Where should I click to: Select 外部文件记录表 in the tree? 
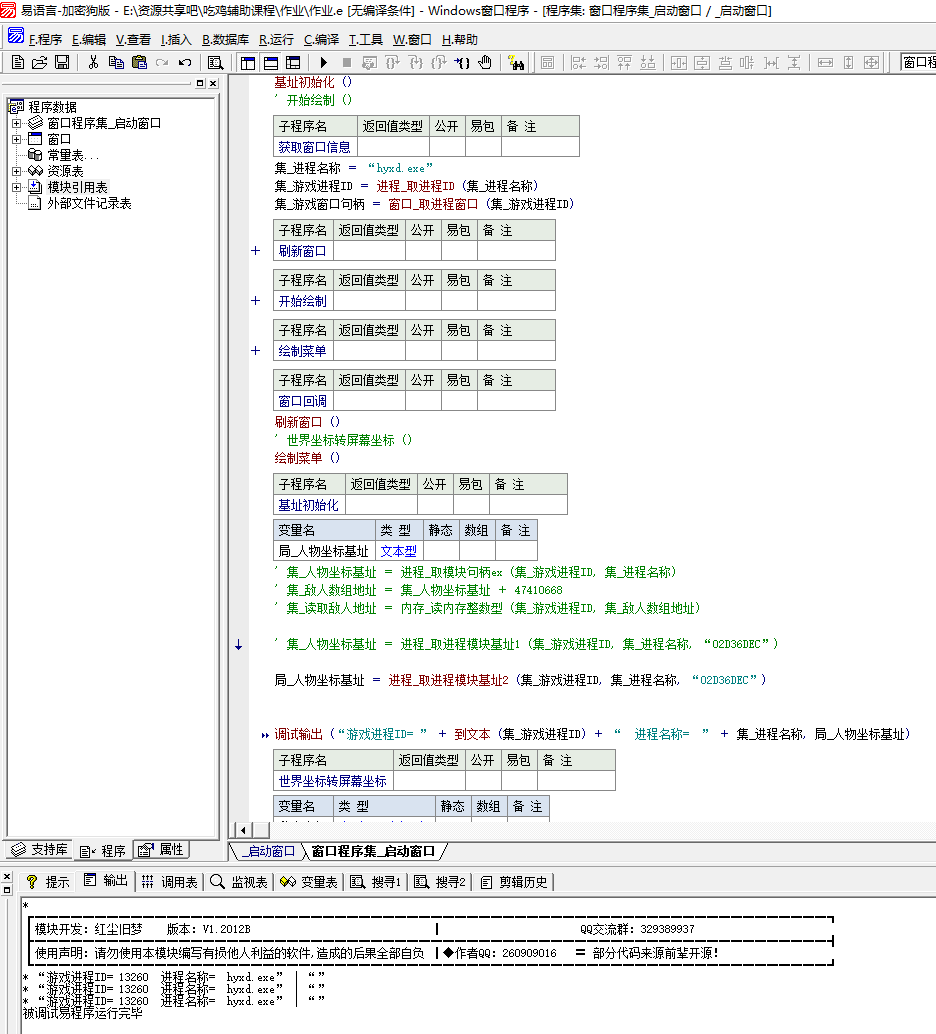pos(89,204)
